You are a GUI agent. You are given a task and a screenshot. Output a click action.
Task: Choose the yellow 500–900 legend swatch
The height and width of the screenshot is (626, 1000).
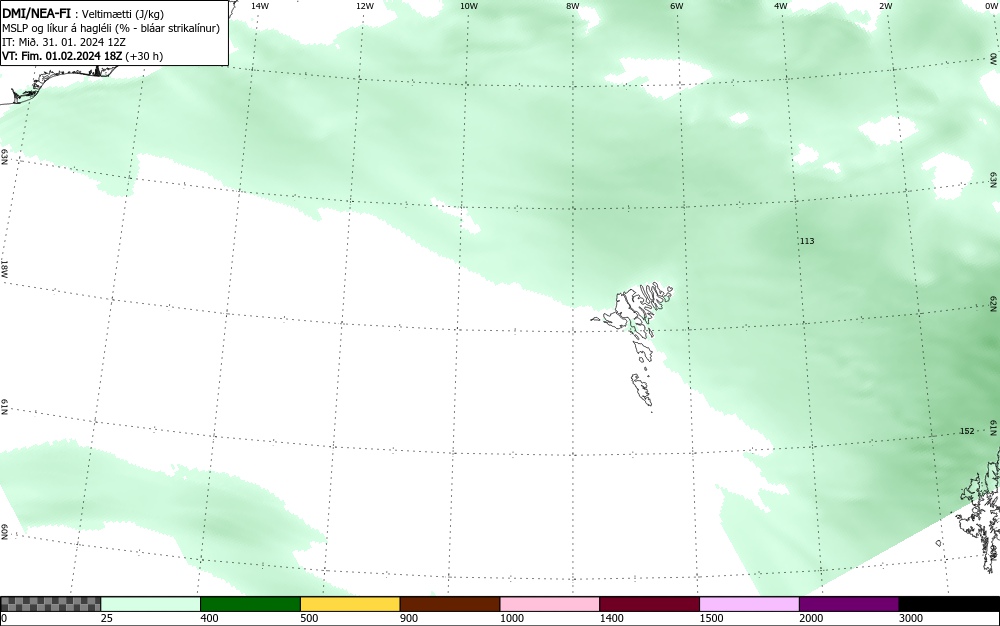(350, 604)
